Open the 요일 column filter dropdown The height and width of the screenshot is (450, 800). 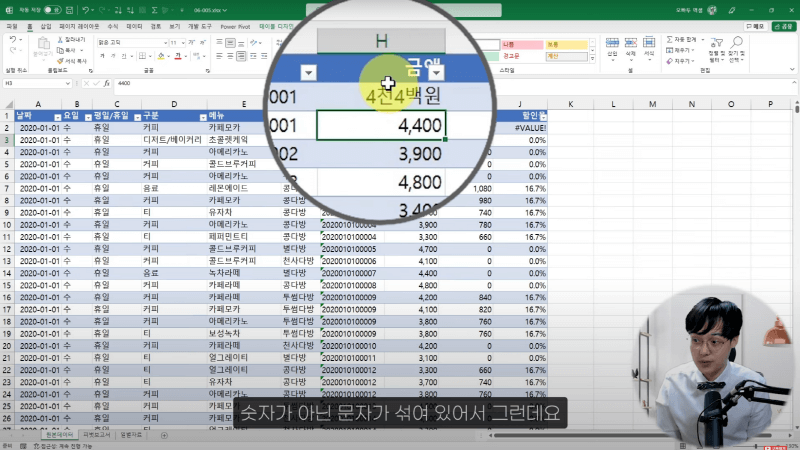click(x=88, y=117)
